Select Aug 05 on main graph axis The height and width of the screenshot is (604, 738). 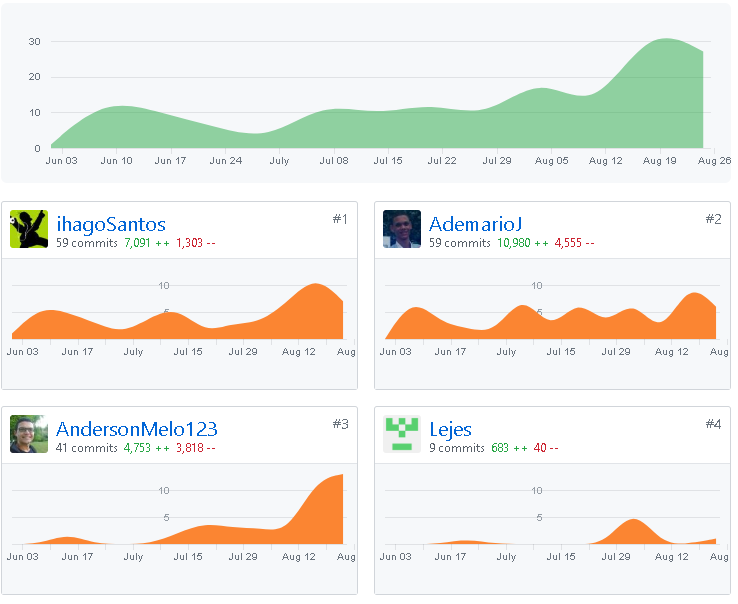click(x=552, y=161)
